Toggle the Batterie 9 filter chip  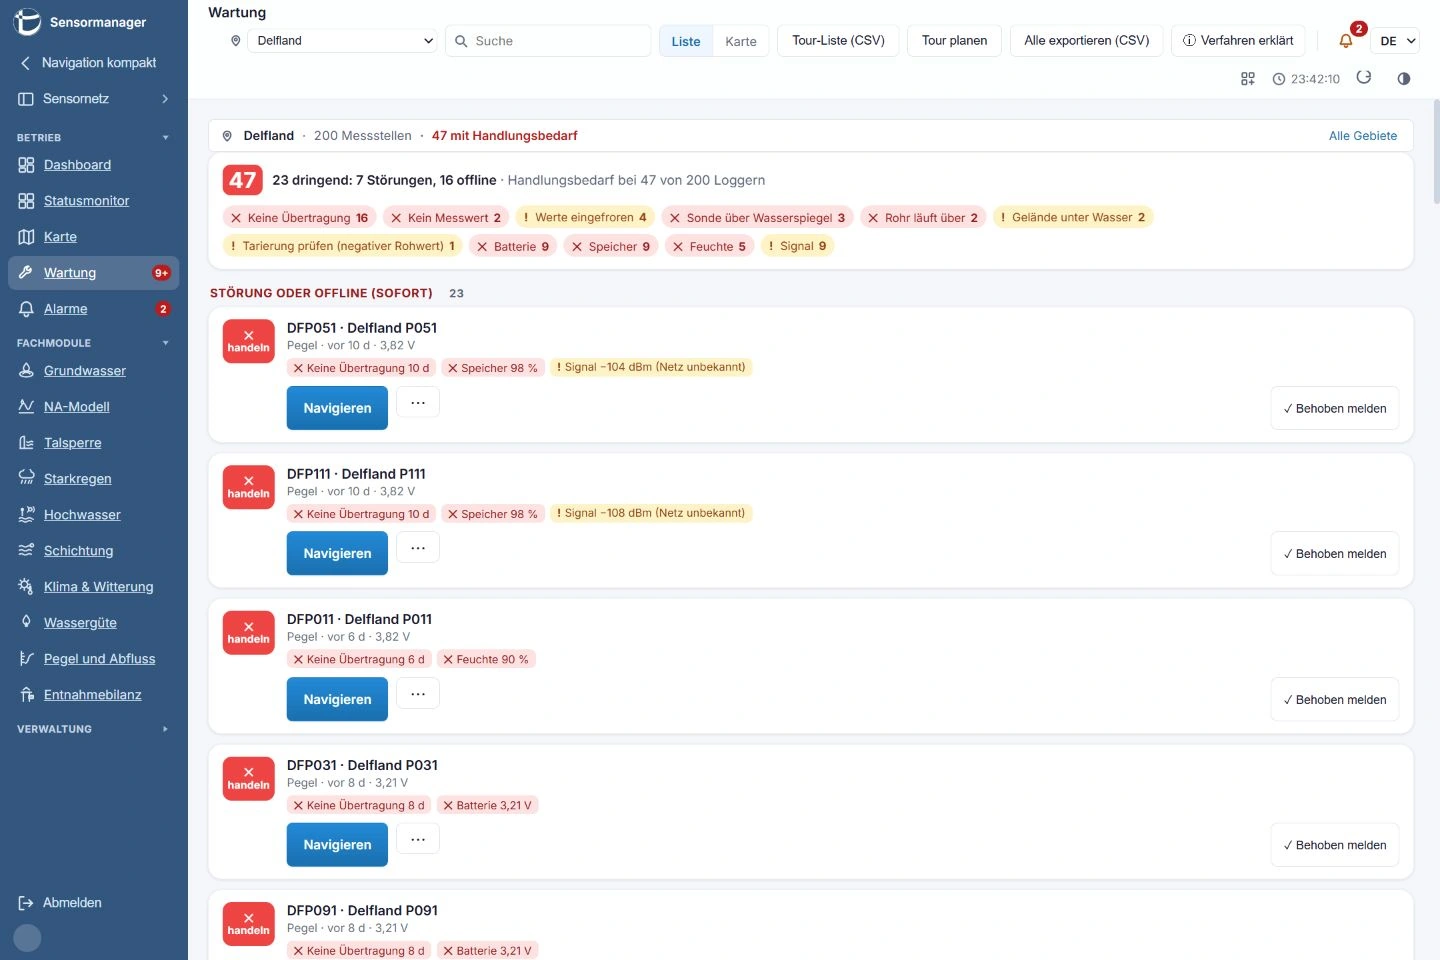tap(513, 246)
